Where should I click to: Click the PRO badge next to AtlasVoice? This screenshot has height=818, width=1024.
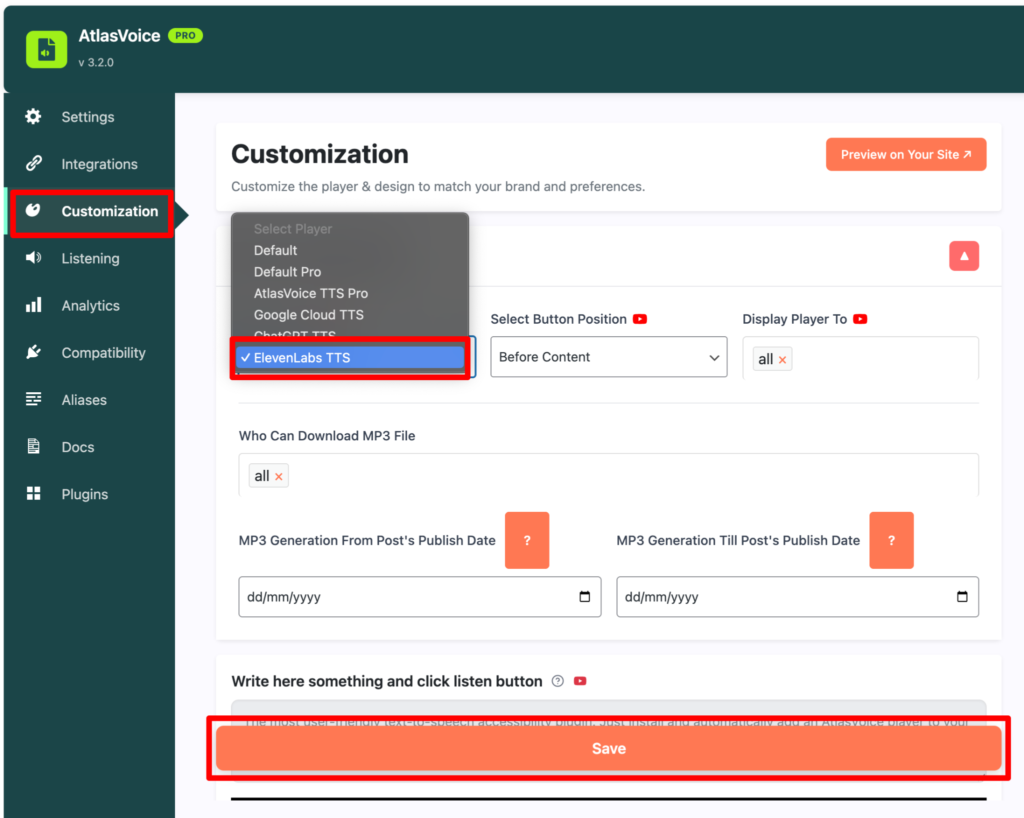pos(185,36)
